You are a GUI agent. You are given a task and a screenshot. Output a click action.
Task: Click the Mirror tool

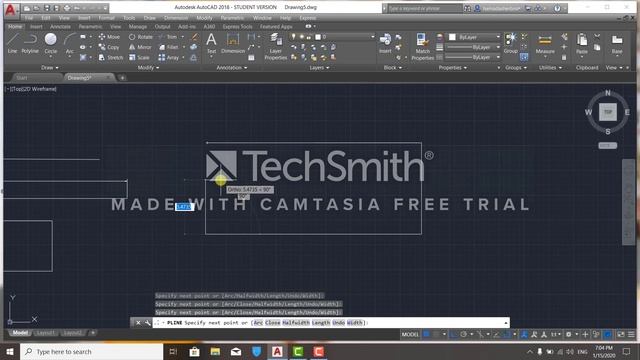pos(140,47)
